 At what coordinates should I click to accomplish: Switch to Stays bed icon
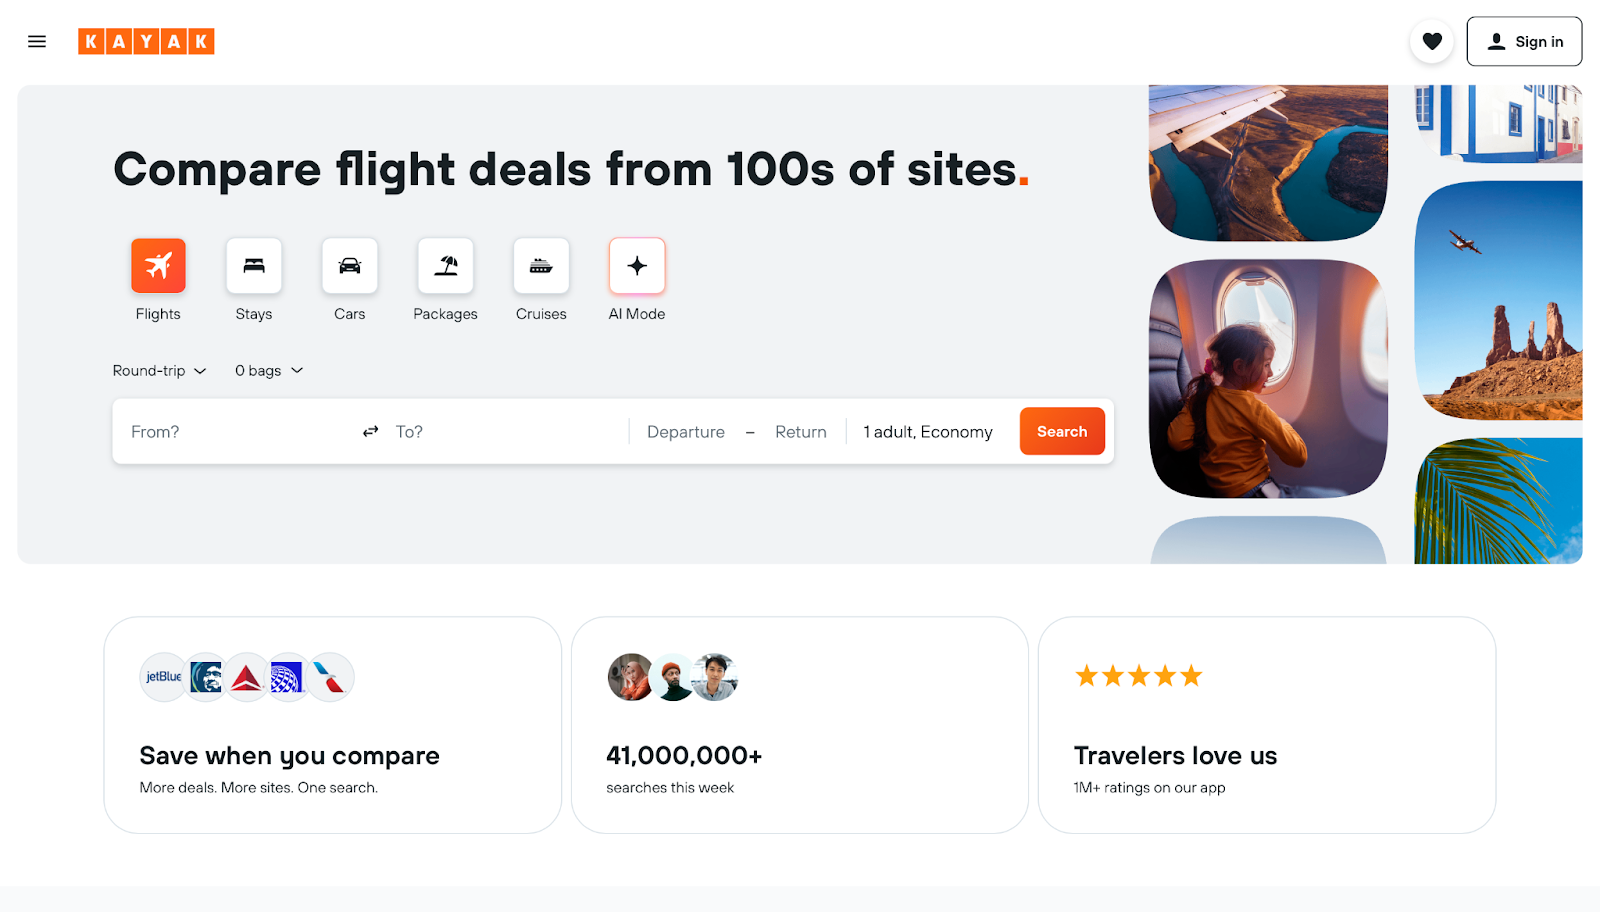[x=254, y=266]
